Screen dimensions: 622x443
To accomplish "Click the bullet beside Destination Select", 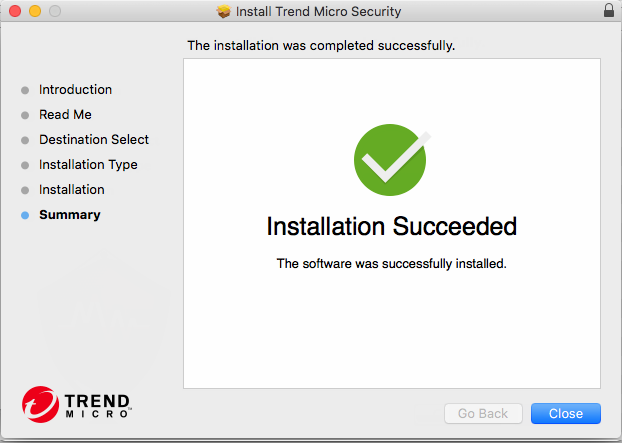I will pyautogui.click(x=25, y=140).
